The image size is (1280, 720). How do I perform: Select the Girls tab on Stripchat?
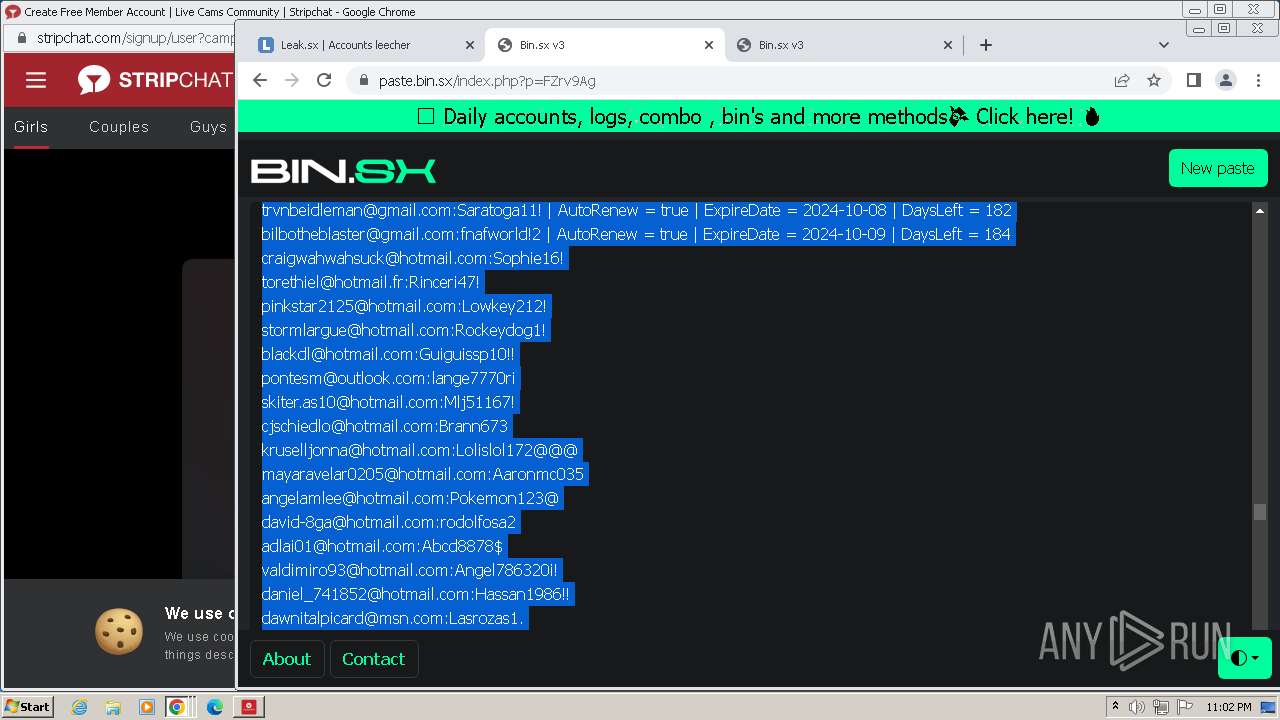coord(31,127)
